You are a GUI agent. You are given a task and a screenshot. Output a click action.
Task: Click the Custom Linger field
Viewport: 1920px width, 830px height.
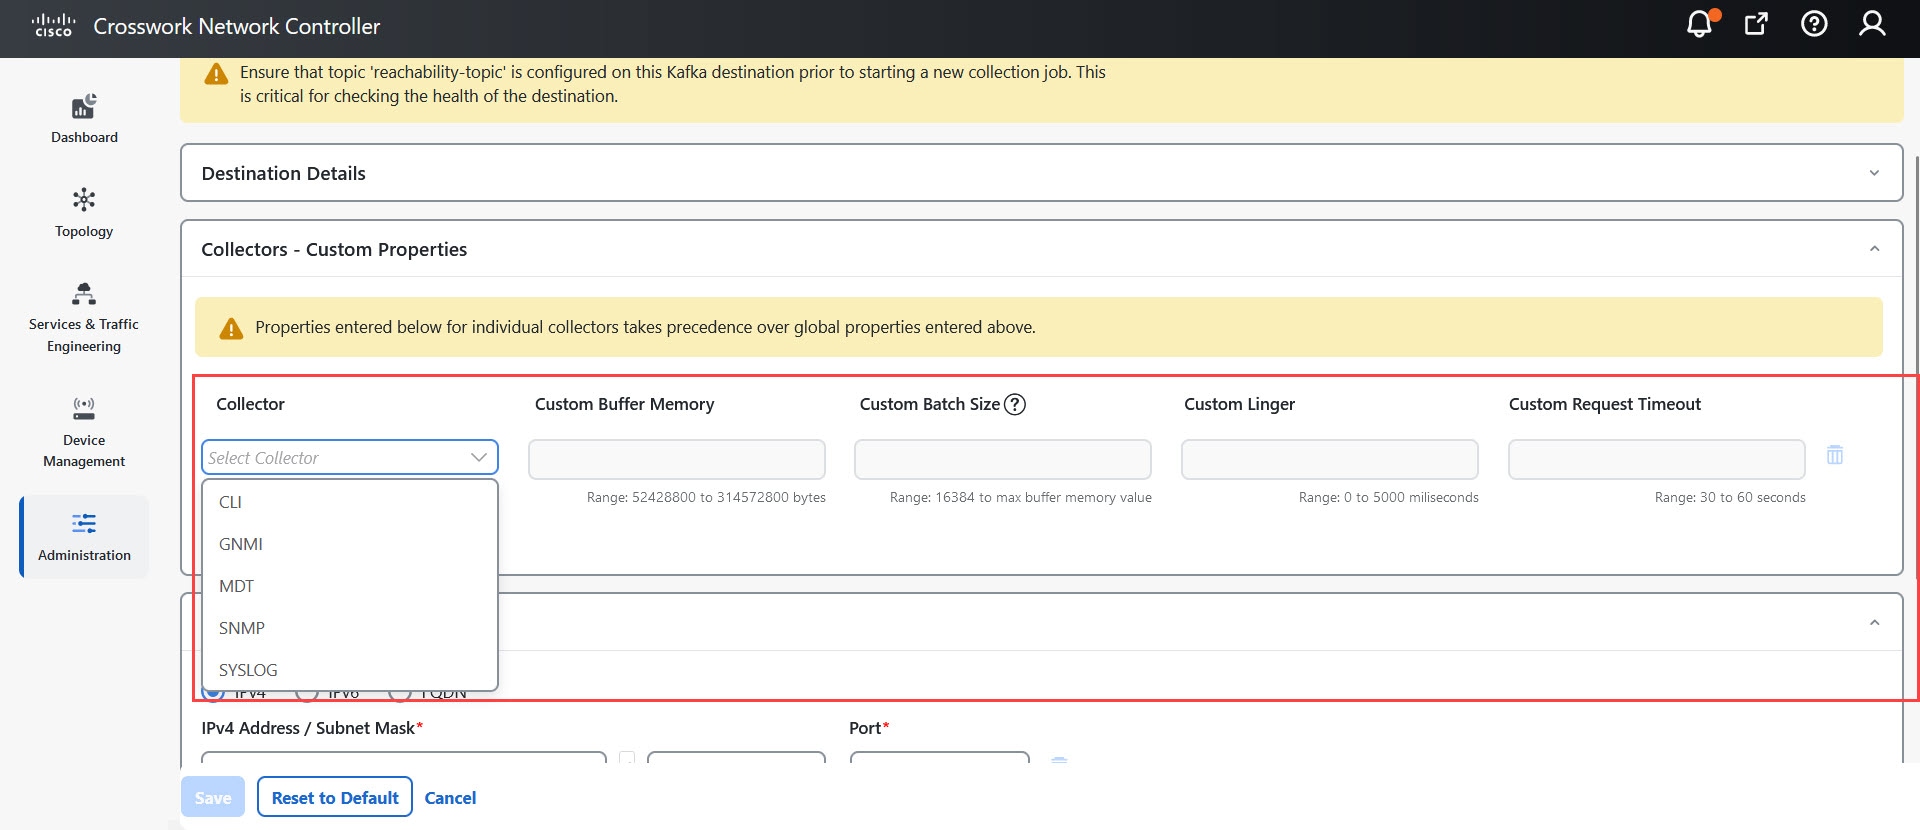pyautogui.click(x=1330, y=459)
